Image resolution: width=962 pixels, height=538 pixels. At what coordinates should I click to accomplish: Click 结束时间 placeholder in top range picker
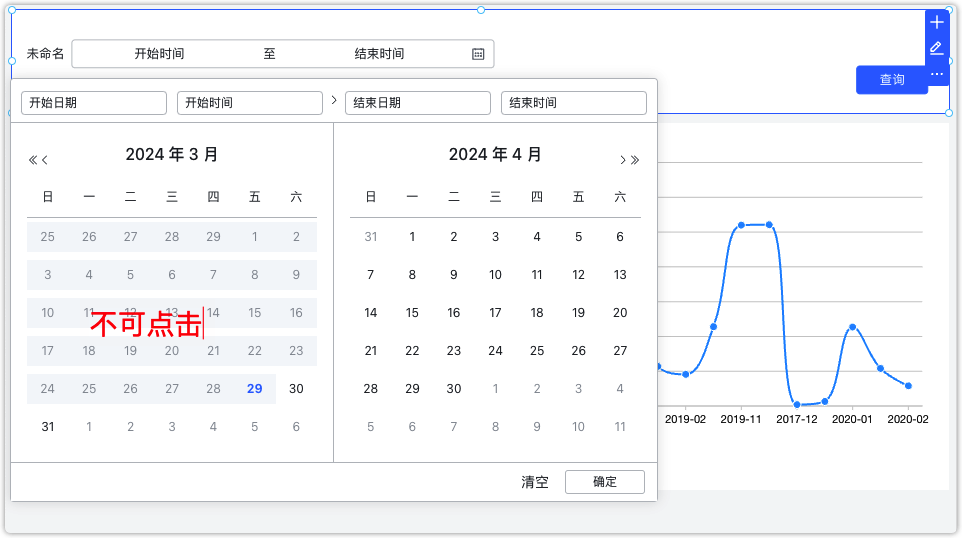coord(379,54)
